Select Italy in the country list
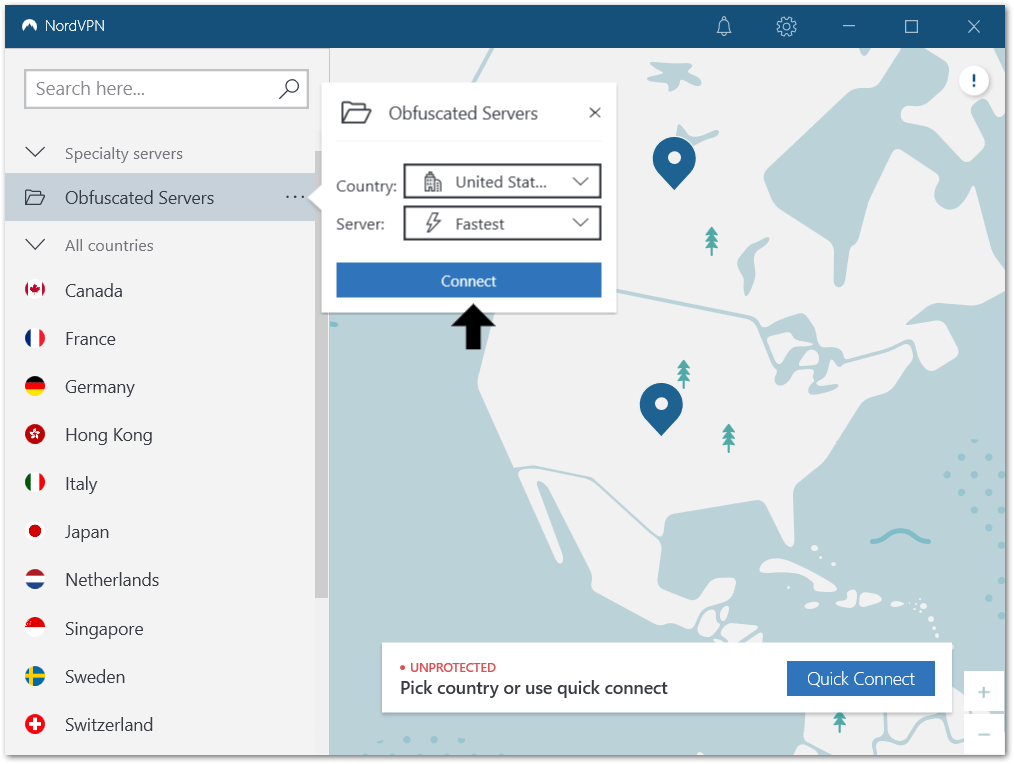The width and height of the screenshot is (1014, 764). pyautogui.click(x=160, y=483)
